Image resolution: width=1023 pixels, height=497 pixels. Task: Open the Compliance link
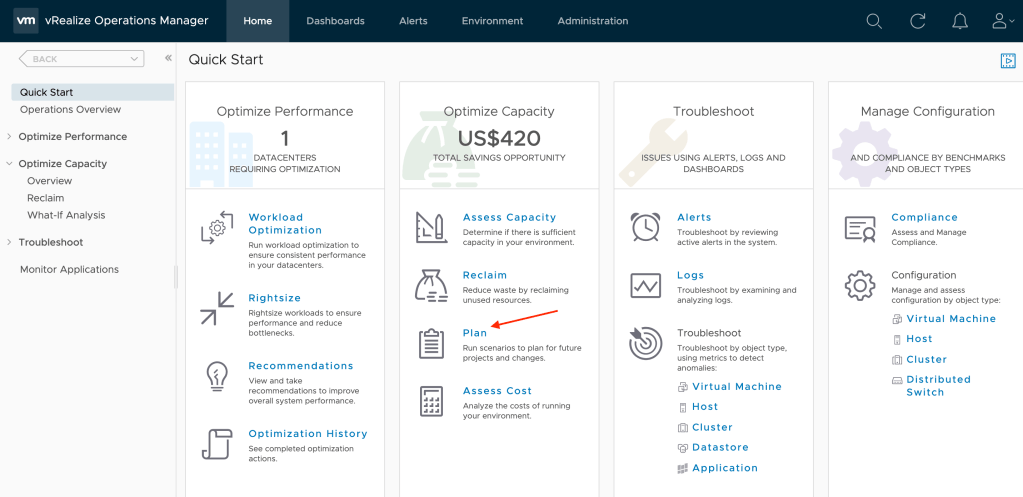tap(924, 217)
